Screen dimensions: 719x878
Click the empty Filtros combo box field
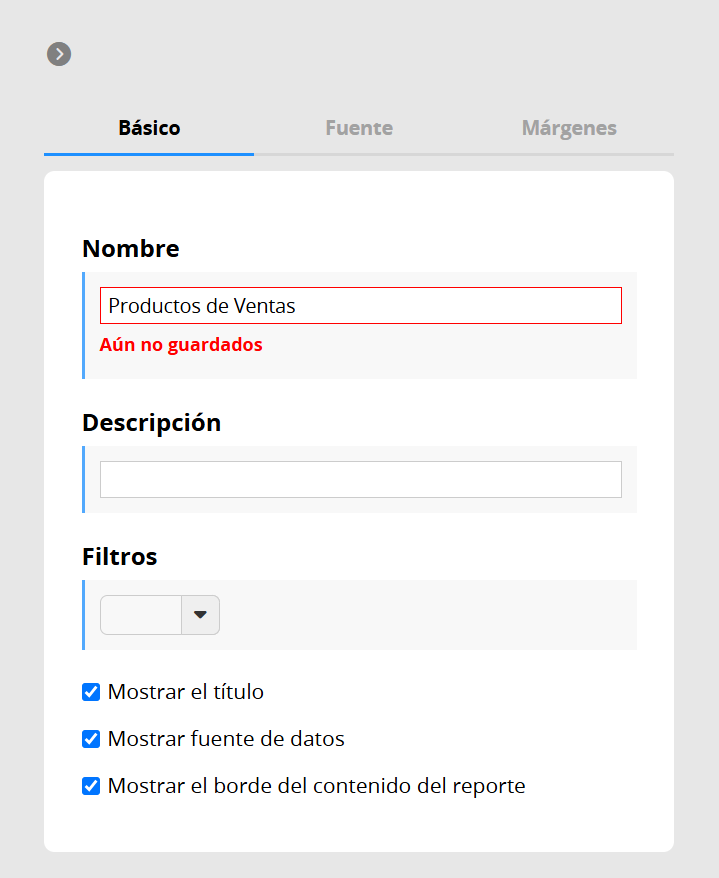click(x=141, y=615)
